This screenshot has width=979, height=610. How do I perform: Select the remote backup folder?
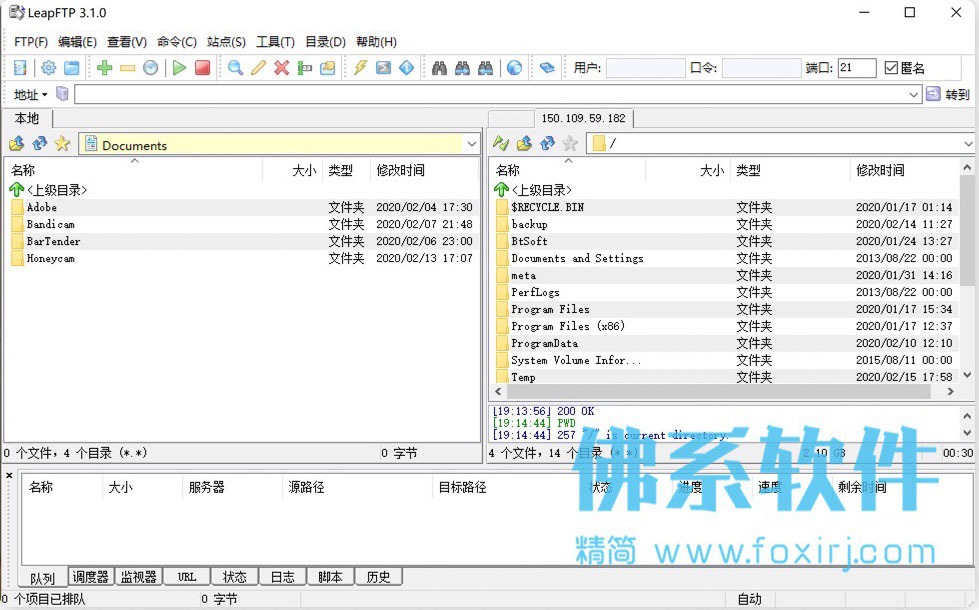(529, 224)
